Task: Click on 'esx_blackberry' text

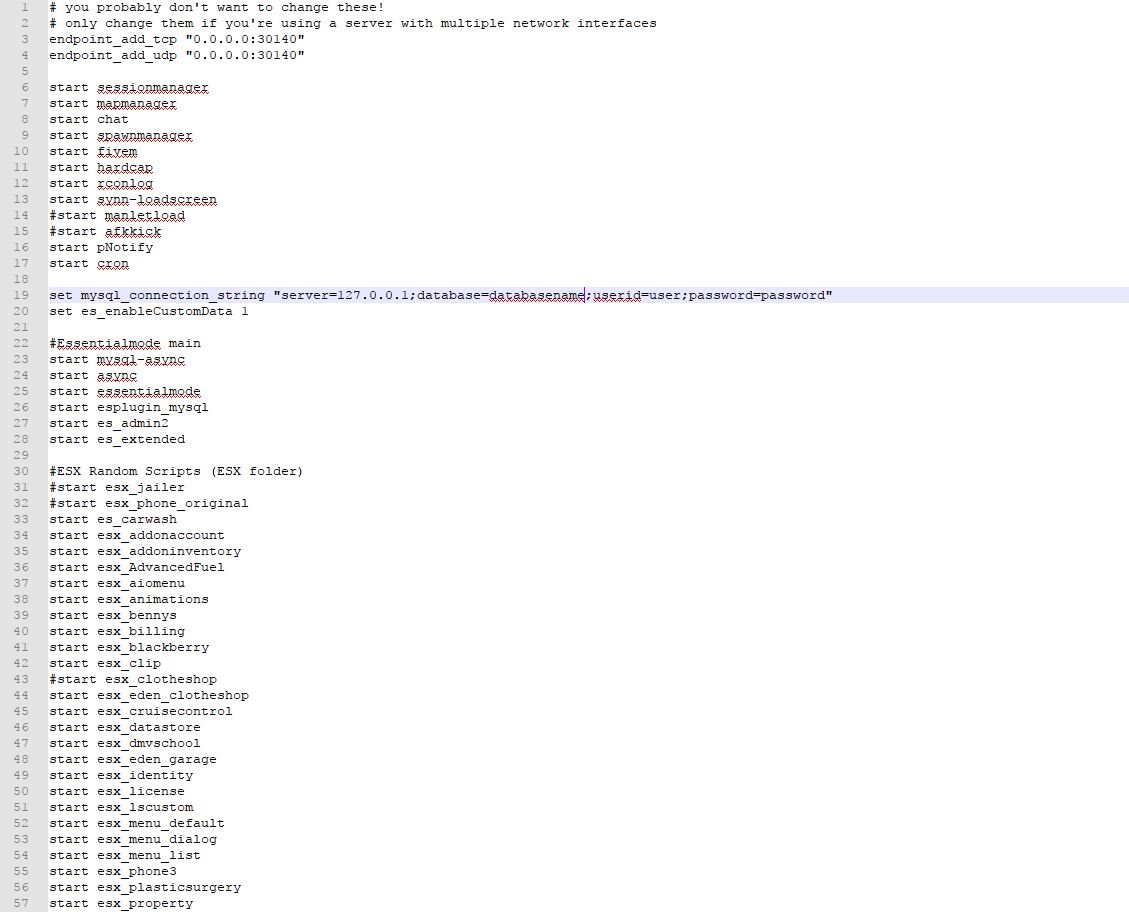Action: [153, 647]
